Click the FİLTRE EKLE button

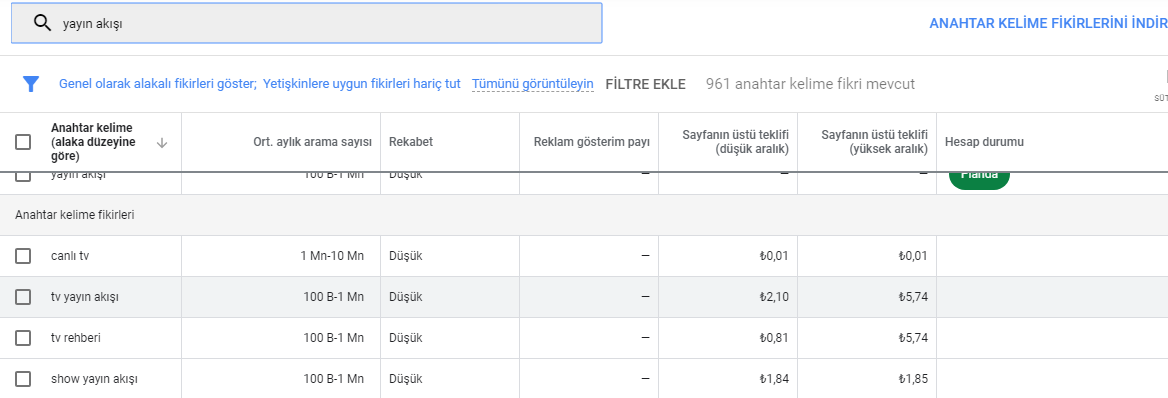point(646,84)
